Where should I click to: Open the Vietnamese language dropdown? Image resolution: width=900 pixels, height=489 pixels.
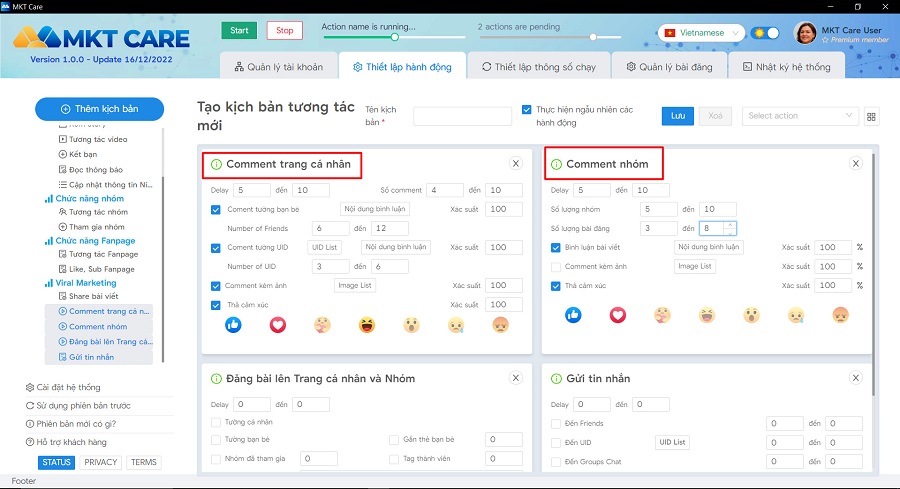pyautogui.click(x=701, y=33)
